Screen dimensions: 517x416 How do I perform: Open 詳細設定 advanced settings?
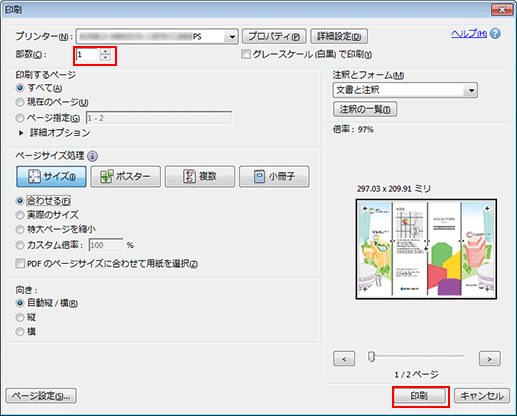pyautogui.click(x=339, y=36)
